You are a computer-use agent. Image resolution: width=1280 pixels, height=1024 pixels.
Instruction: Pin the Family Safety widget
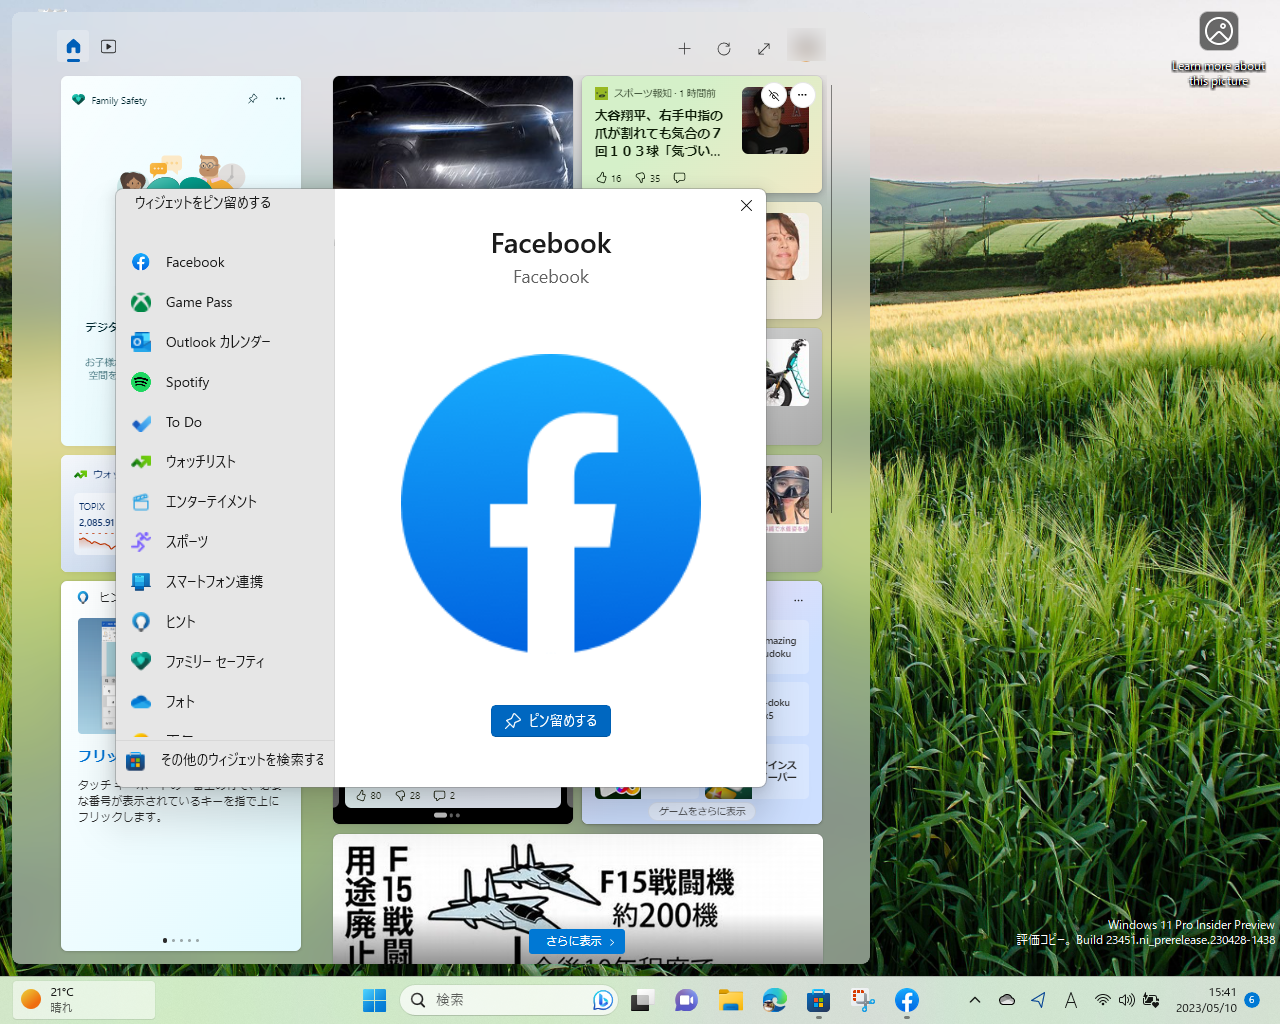coord(252,99)
